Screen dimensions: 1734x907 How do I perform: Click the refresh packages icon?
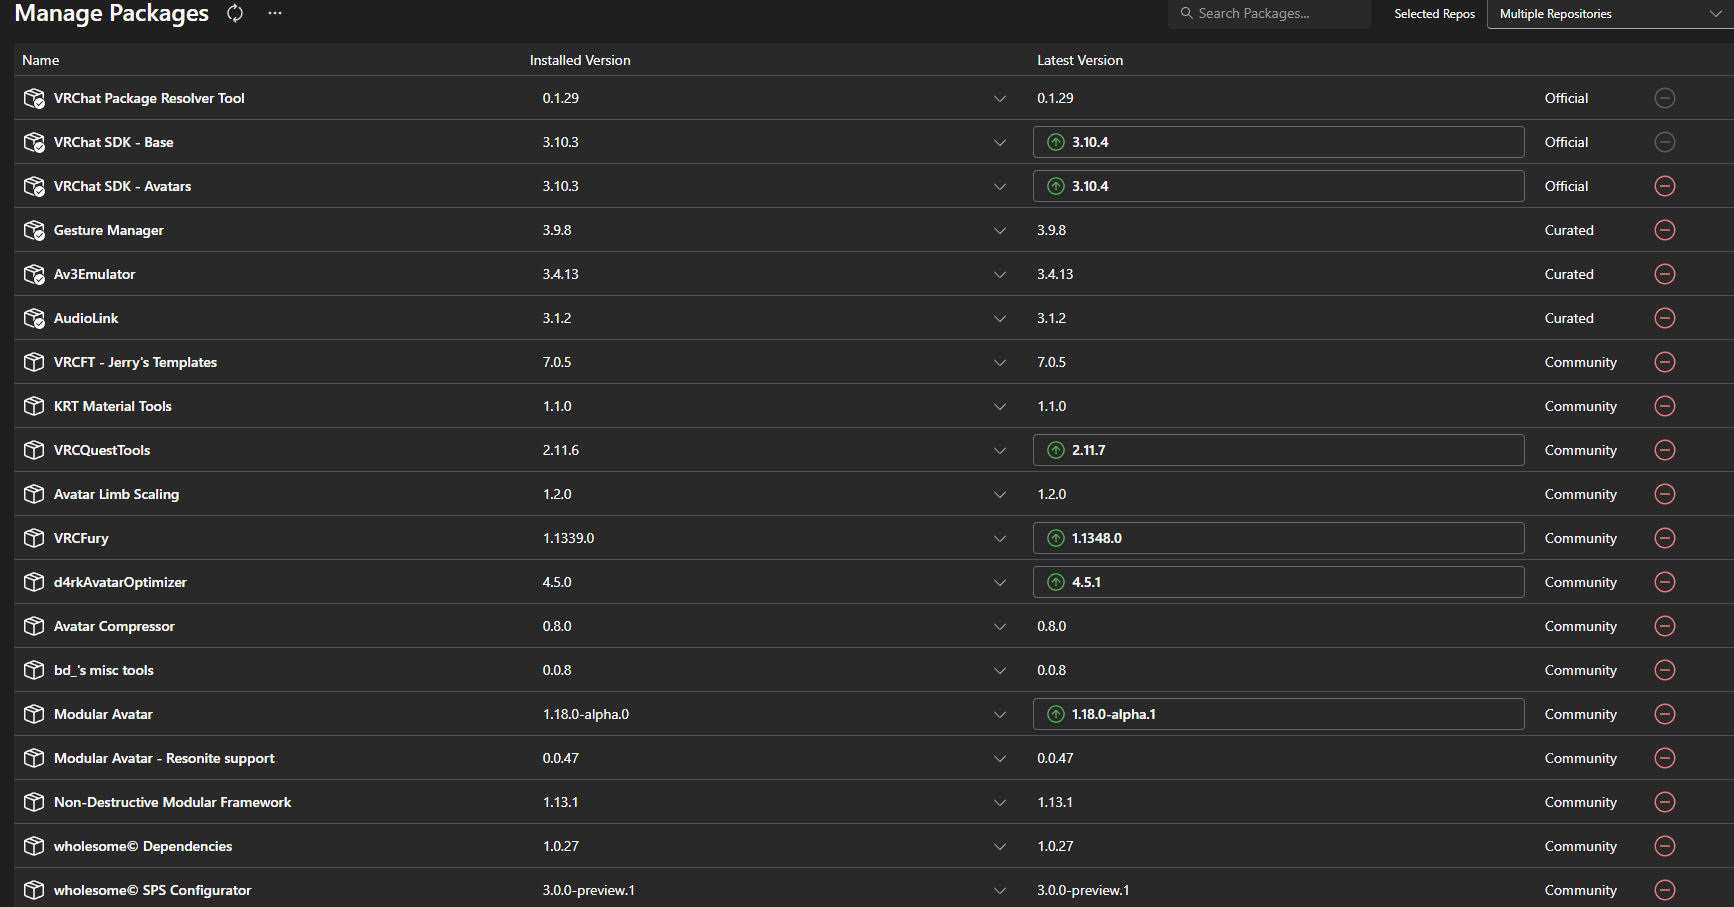[235, 13]
